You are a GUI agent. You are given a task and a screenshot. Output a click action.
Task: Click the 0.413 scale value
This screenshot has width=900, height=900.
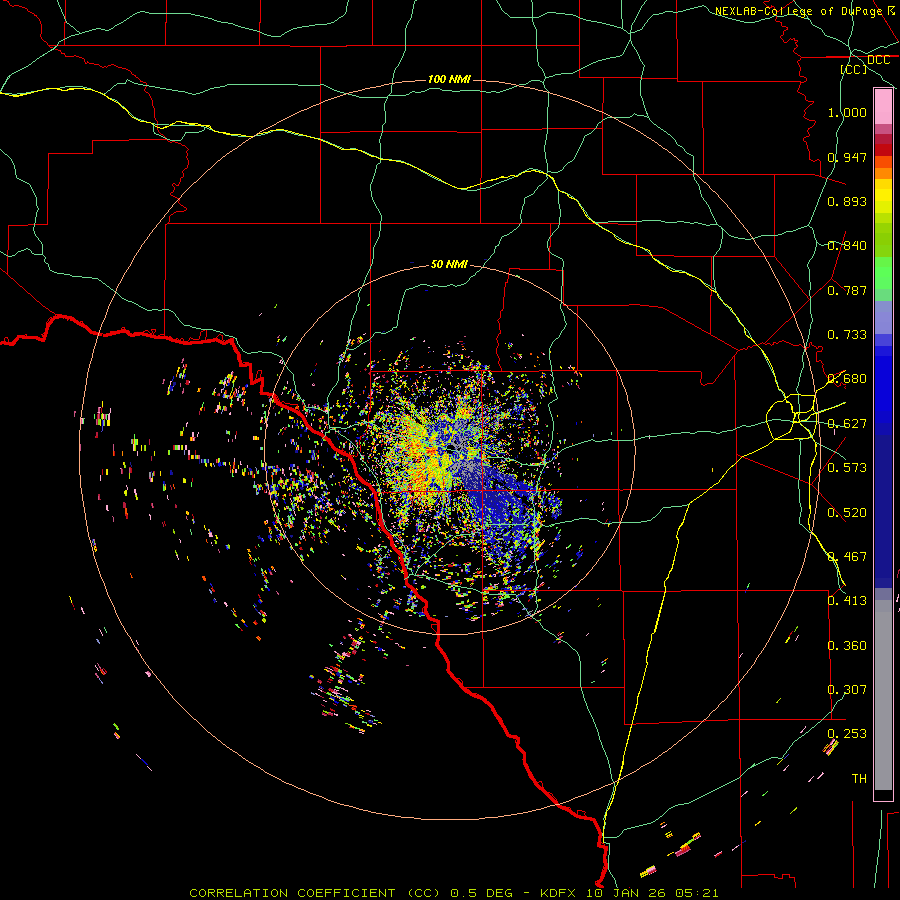(847, 601)
